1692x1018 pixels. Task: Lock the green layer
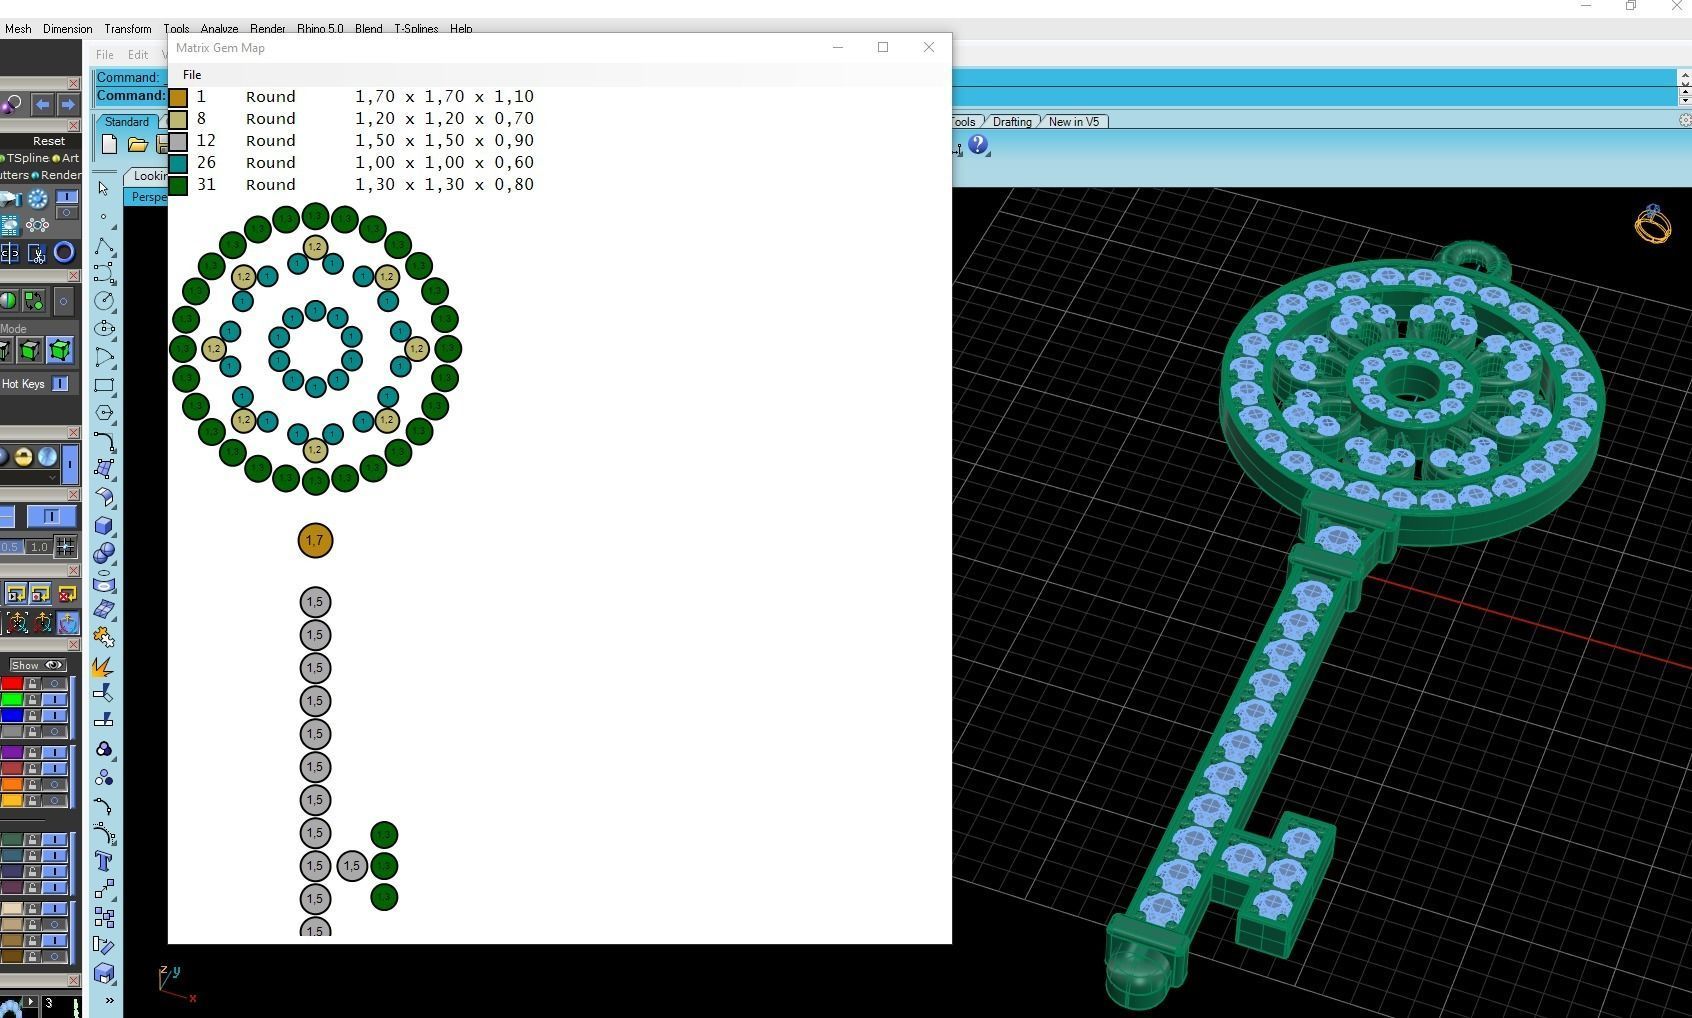32,700
